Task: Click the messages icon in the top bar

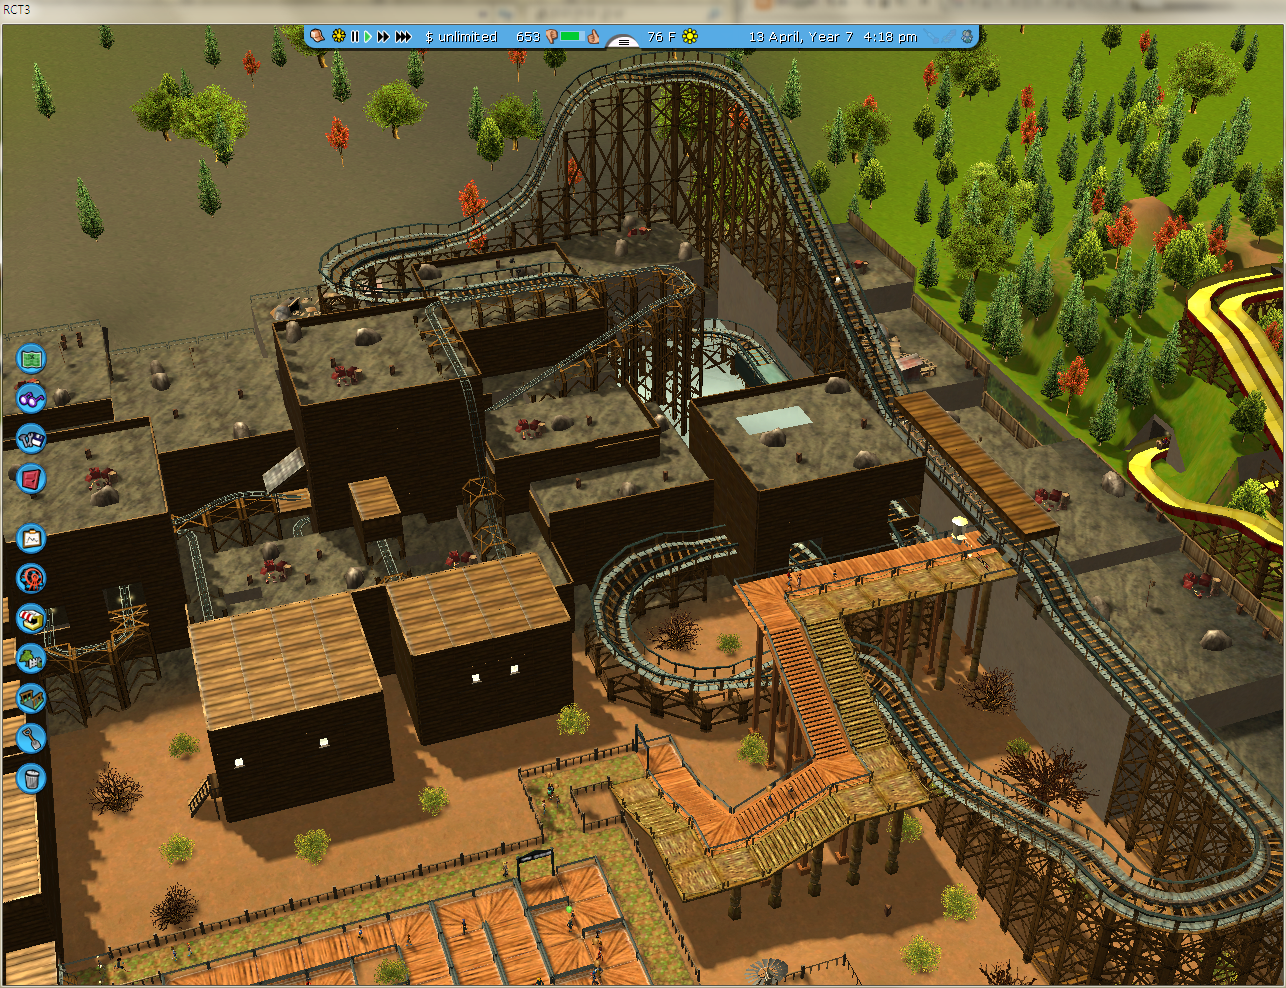Action: (x=318, y=36)
